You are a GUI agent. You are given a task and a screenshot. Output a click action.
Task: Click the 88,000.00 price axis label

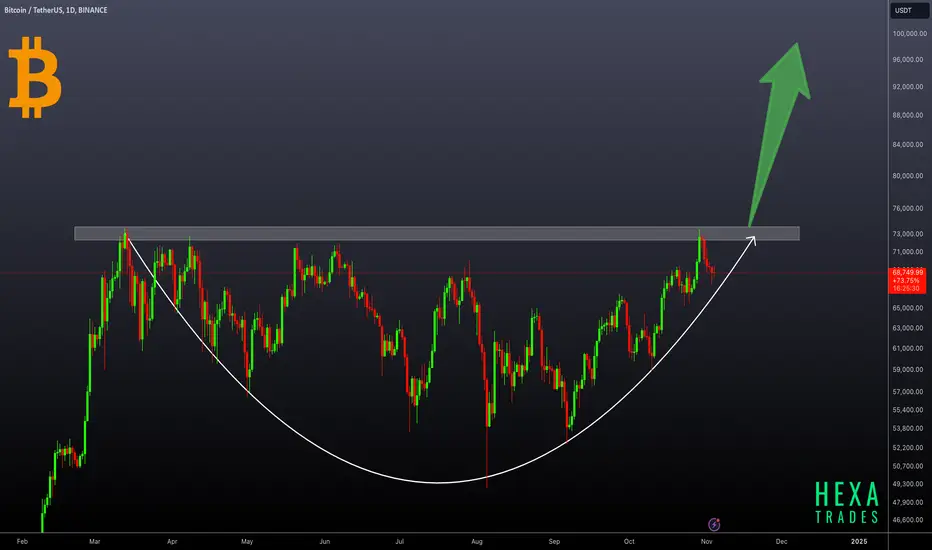point(908,115)
